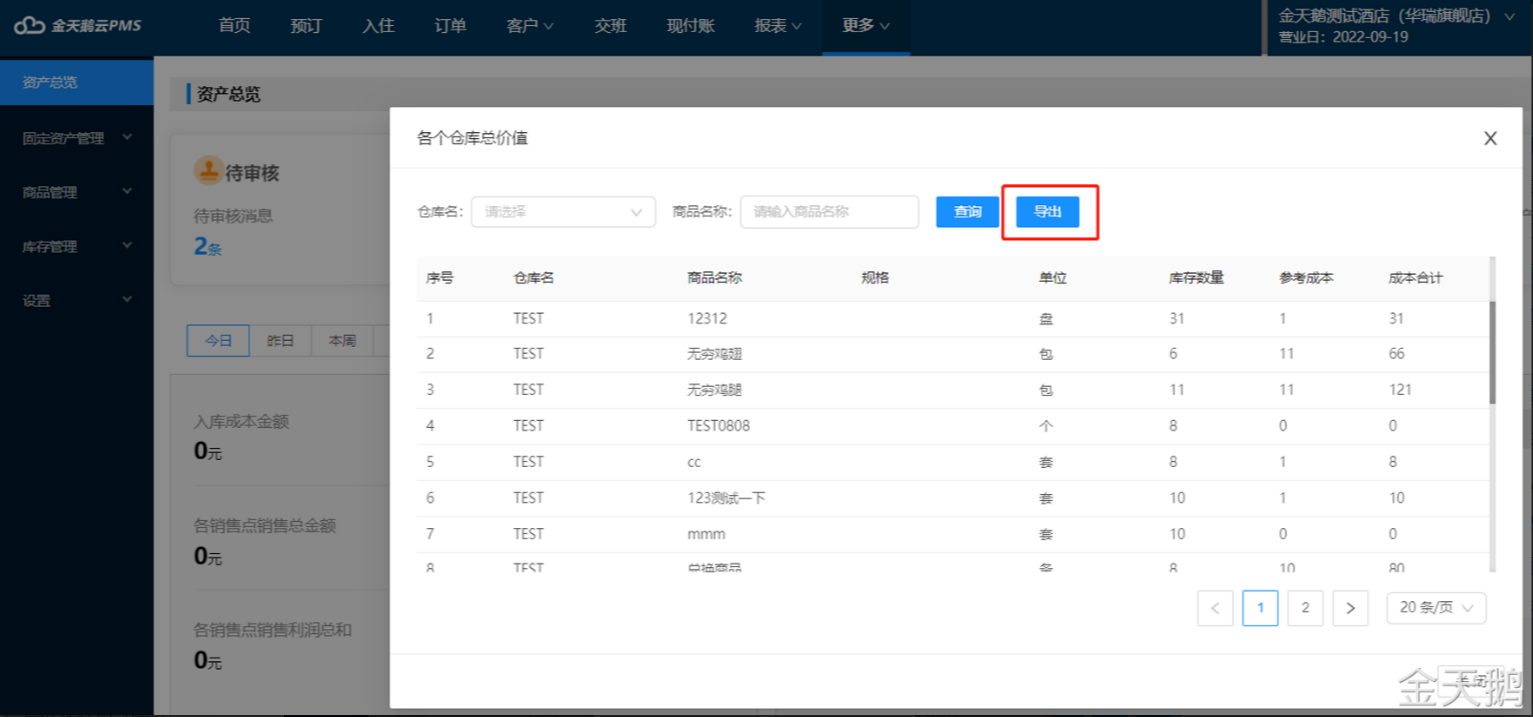The width and height of the screenshot is (1533, 717).
Task: Expand 商品管理 in the sidebar
Action: [x=77, y=192]
